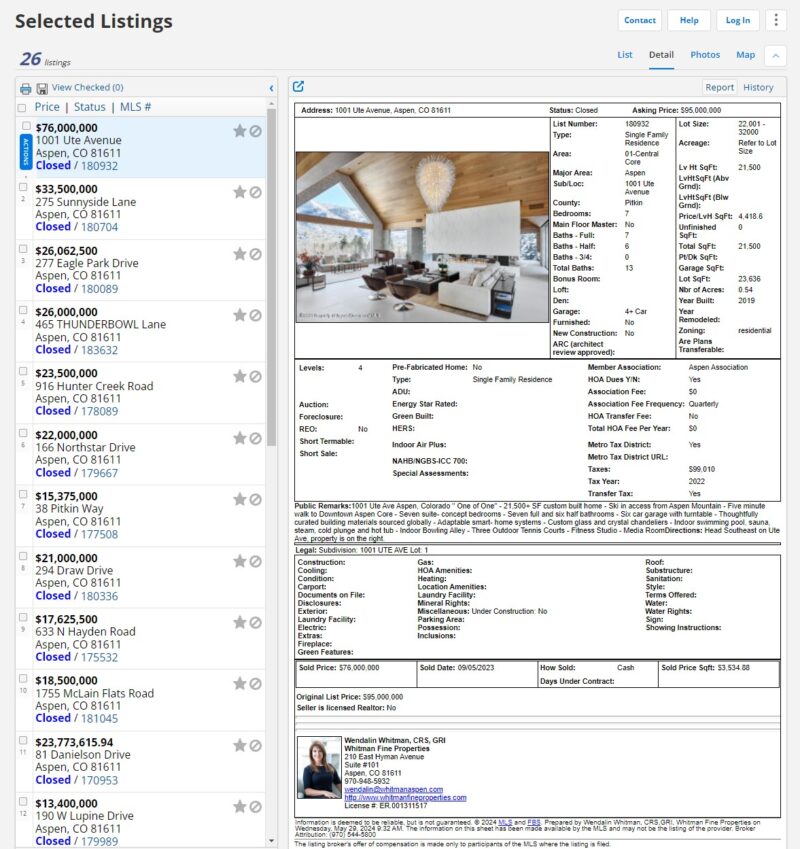Click the Contact button
The width and height of the screenshot is (800, 849).
tap(640, 20)
